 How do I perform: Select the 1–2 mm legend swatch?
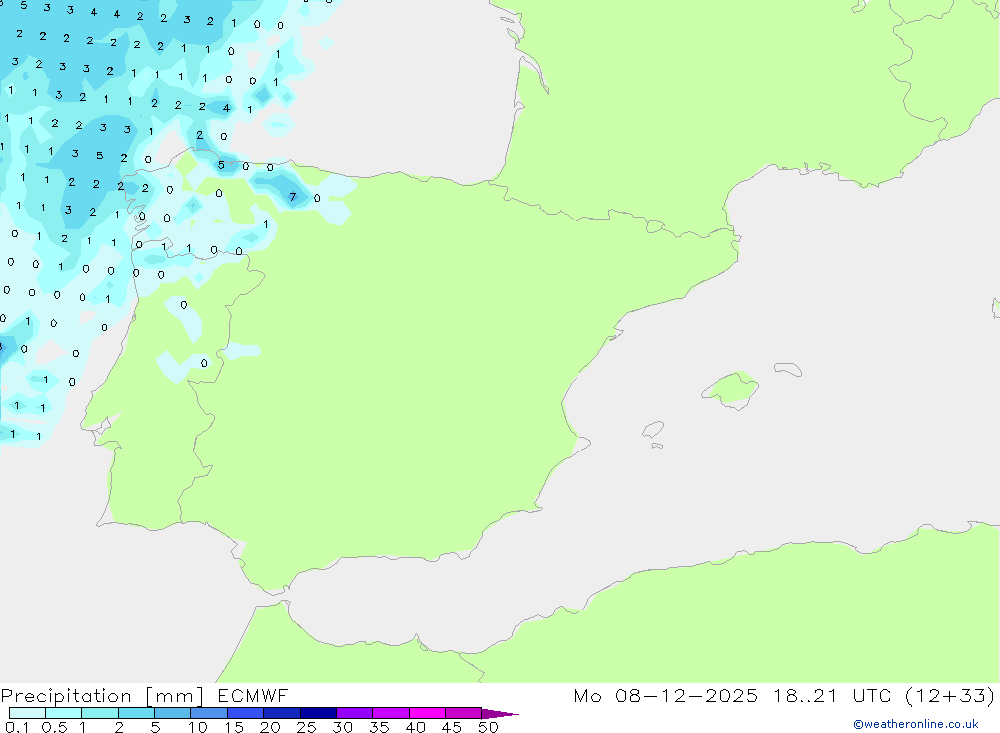99,713
